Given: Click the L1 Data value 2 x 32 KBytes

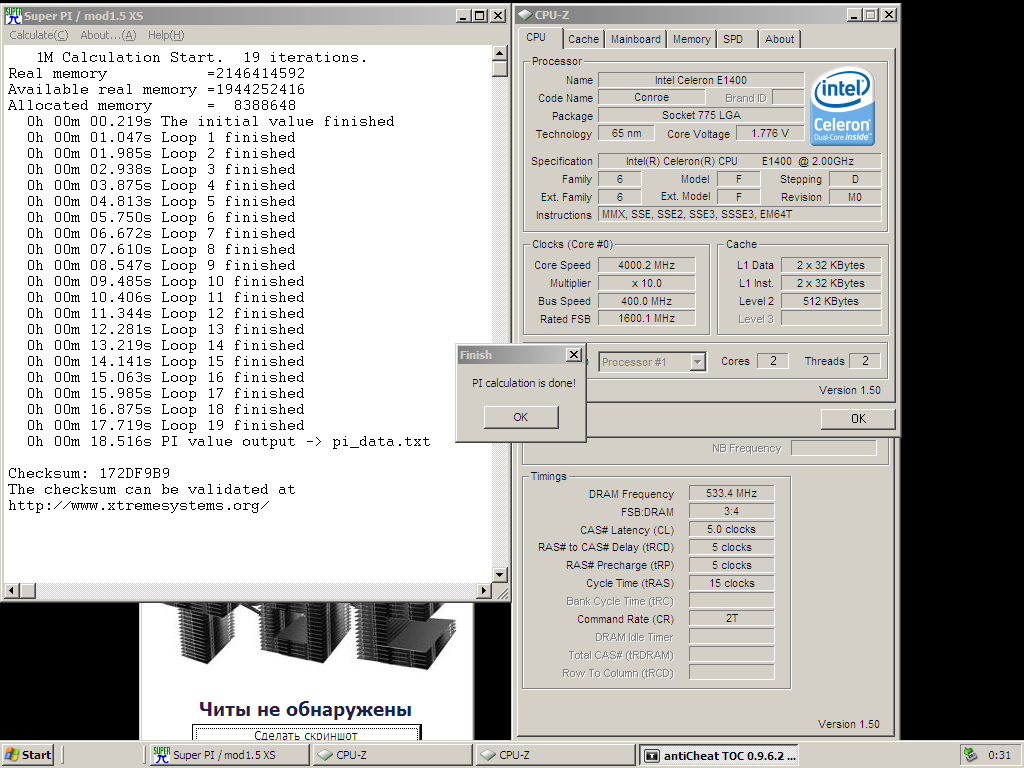Looking at the screenshot, I should pyautogui.click(x=831, y=265).
